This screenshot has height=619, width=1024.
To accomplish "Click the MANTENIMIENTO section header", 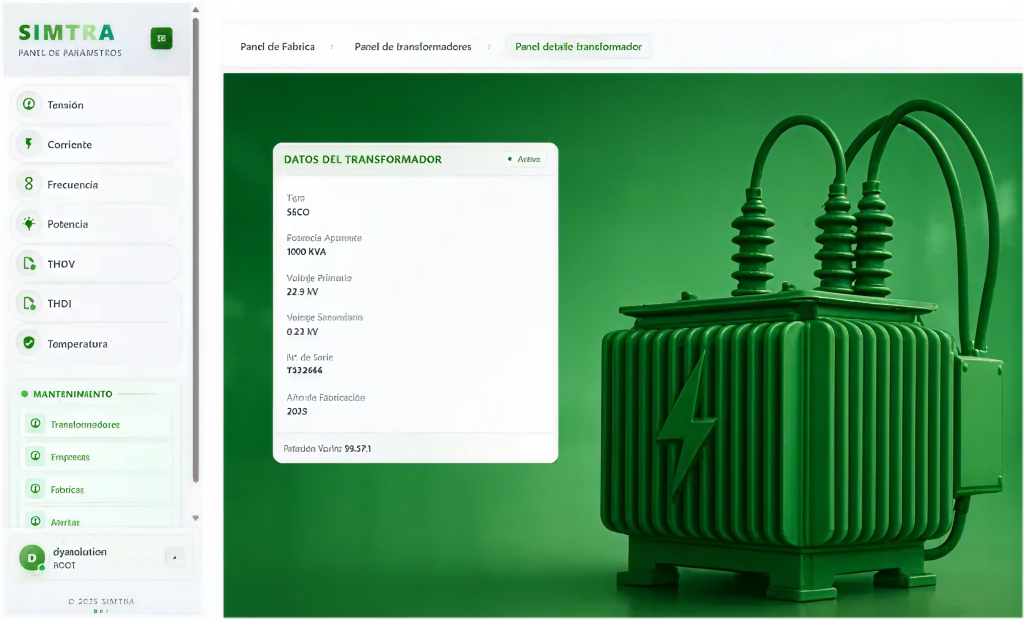I will click(x=72, y=394).
